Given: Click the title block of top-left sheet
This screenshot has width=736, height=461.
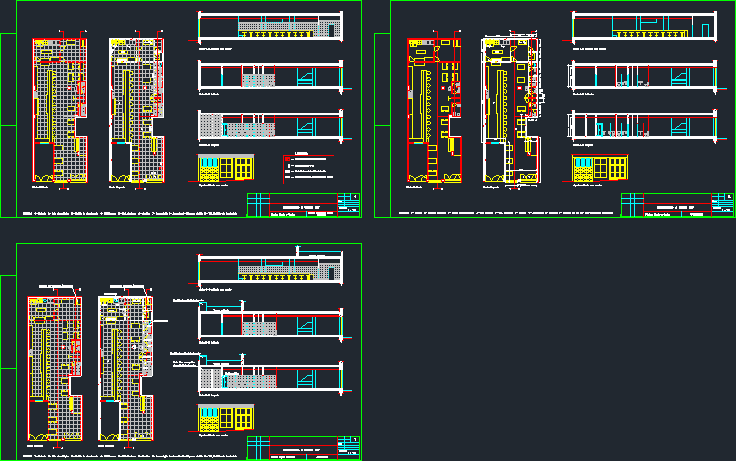Looking at the screenshot, I should (303, 203).
